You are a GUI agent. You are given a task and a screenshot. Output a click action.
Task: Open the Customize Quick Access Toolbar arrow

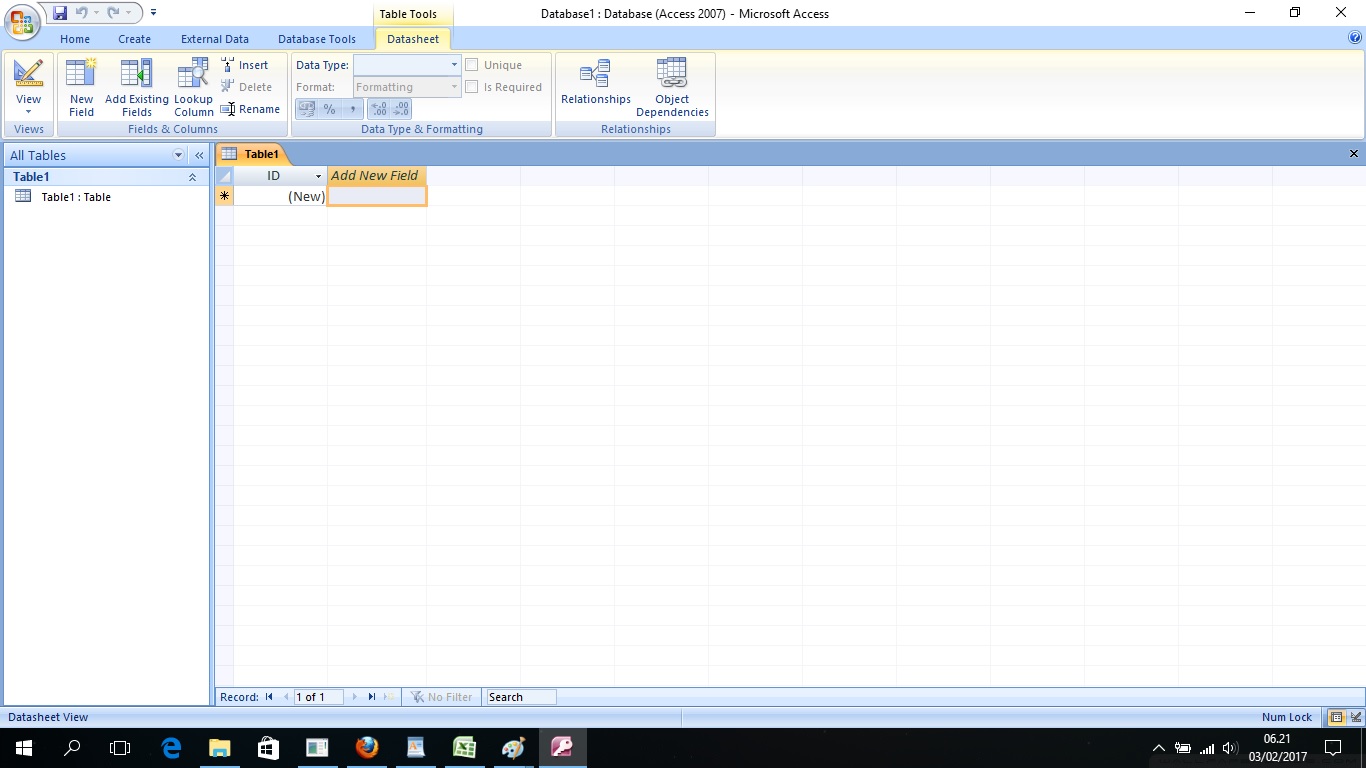coord(153,13)
